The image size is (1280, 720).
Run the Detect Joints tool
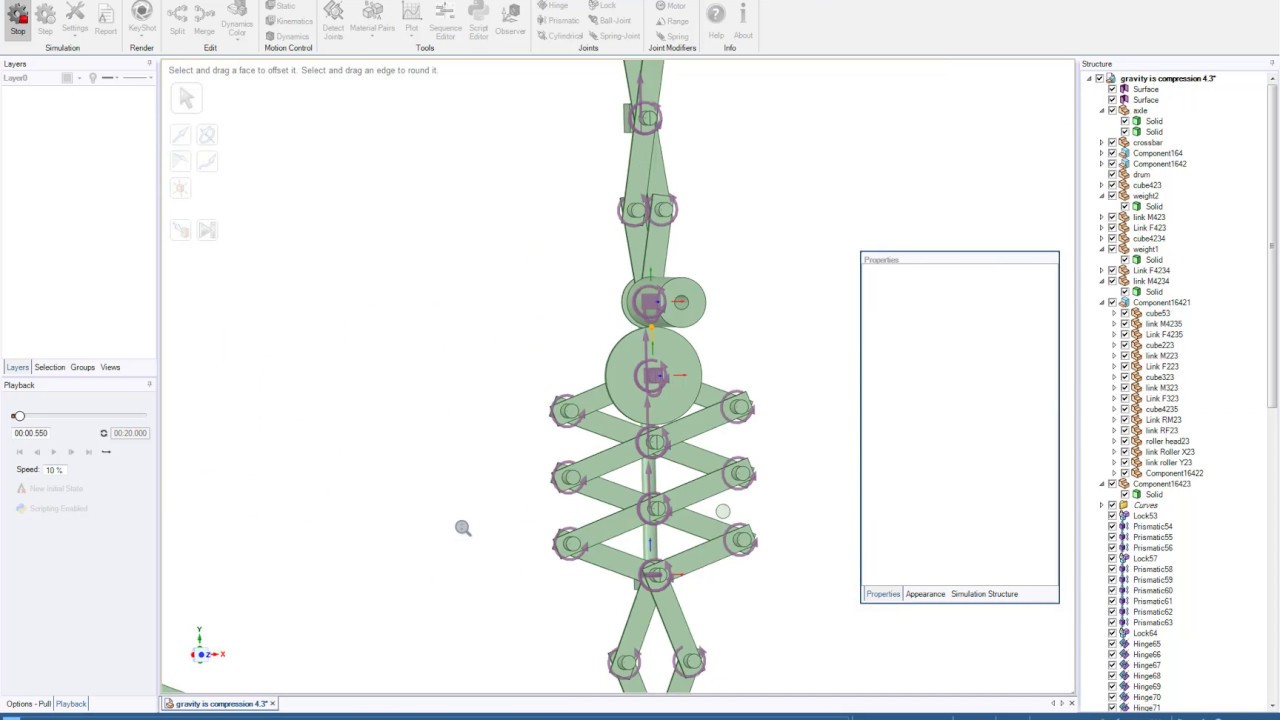pos(333,20)
